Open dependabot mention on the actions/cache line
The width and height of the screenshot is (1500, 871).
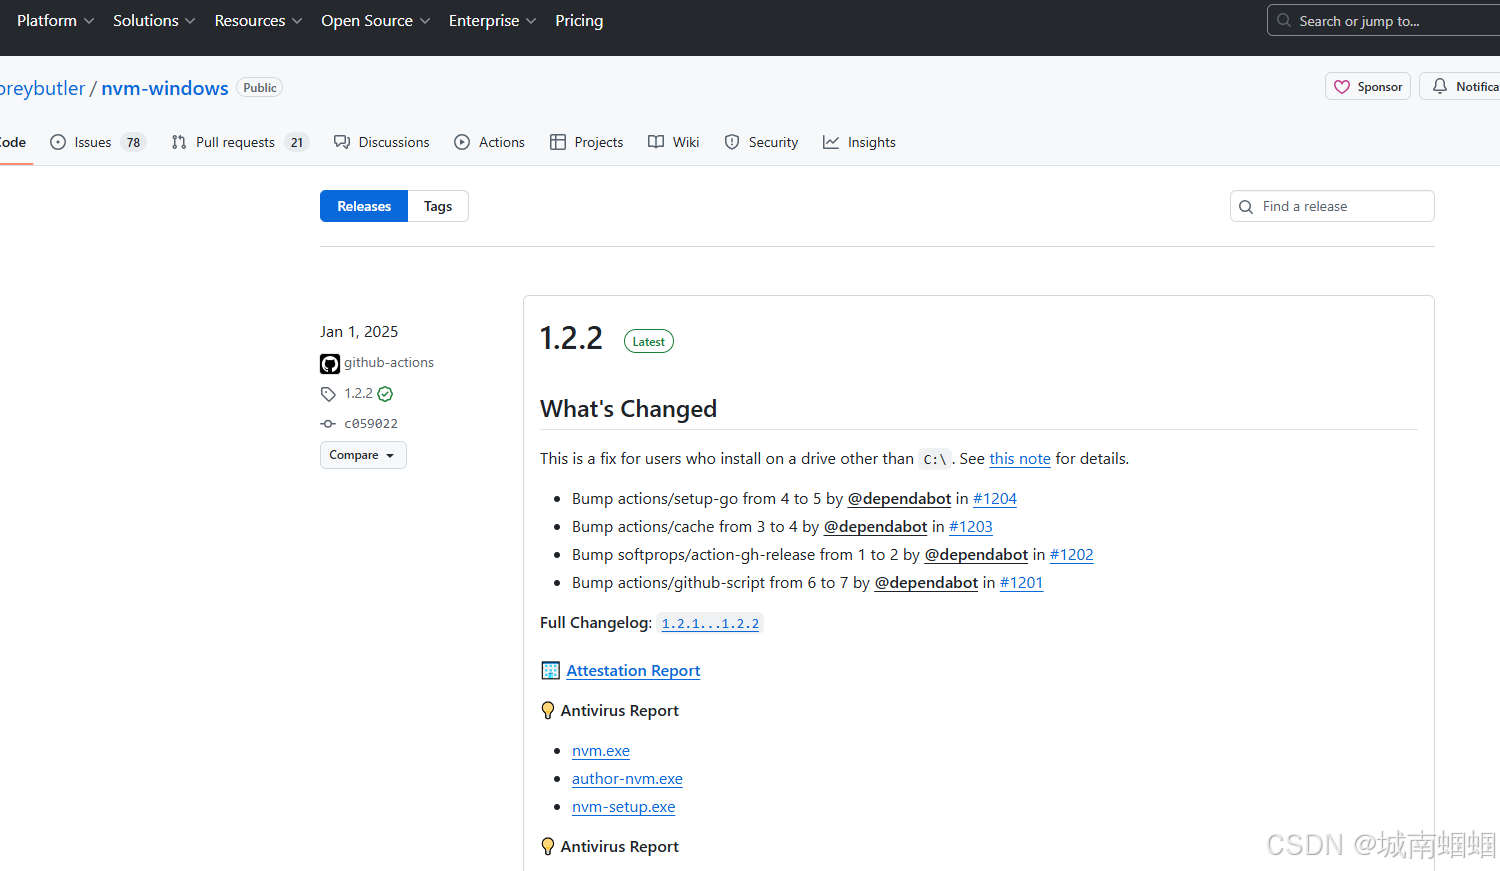(x=876, y=527)
